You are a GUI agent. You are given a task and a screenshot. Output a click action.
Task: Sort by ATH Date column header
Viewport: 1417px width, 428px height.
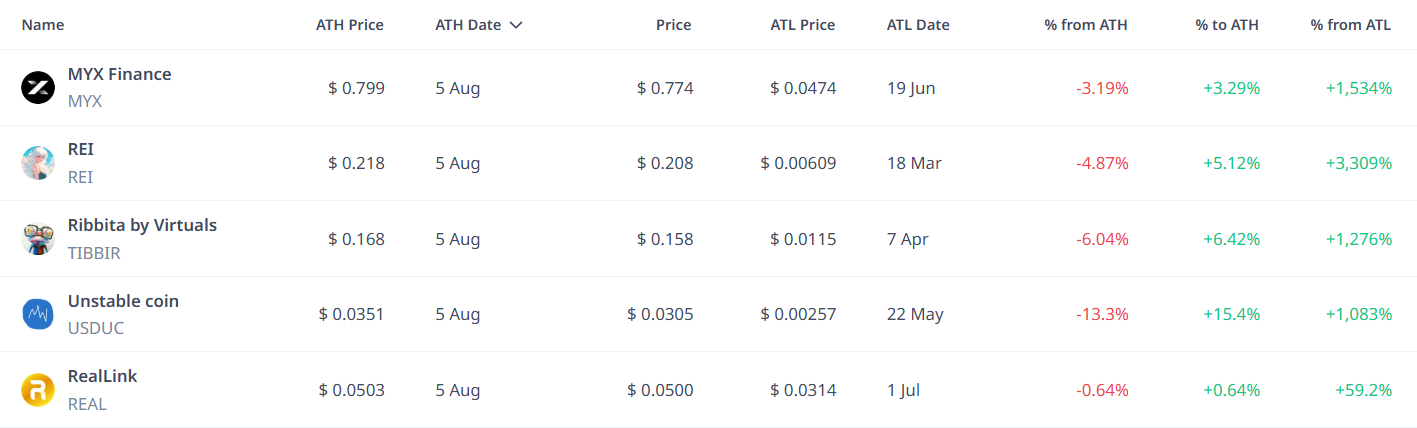[x=468, y=25]
